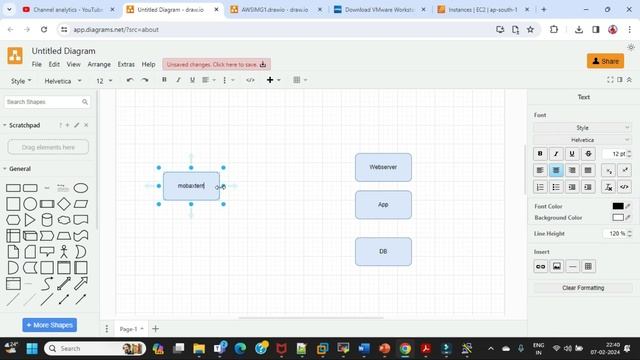Open the Extras menu
Image resolution: width=640 pixels, height=360 pixels.
point(126,64)
